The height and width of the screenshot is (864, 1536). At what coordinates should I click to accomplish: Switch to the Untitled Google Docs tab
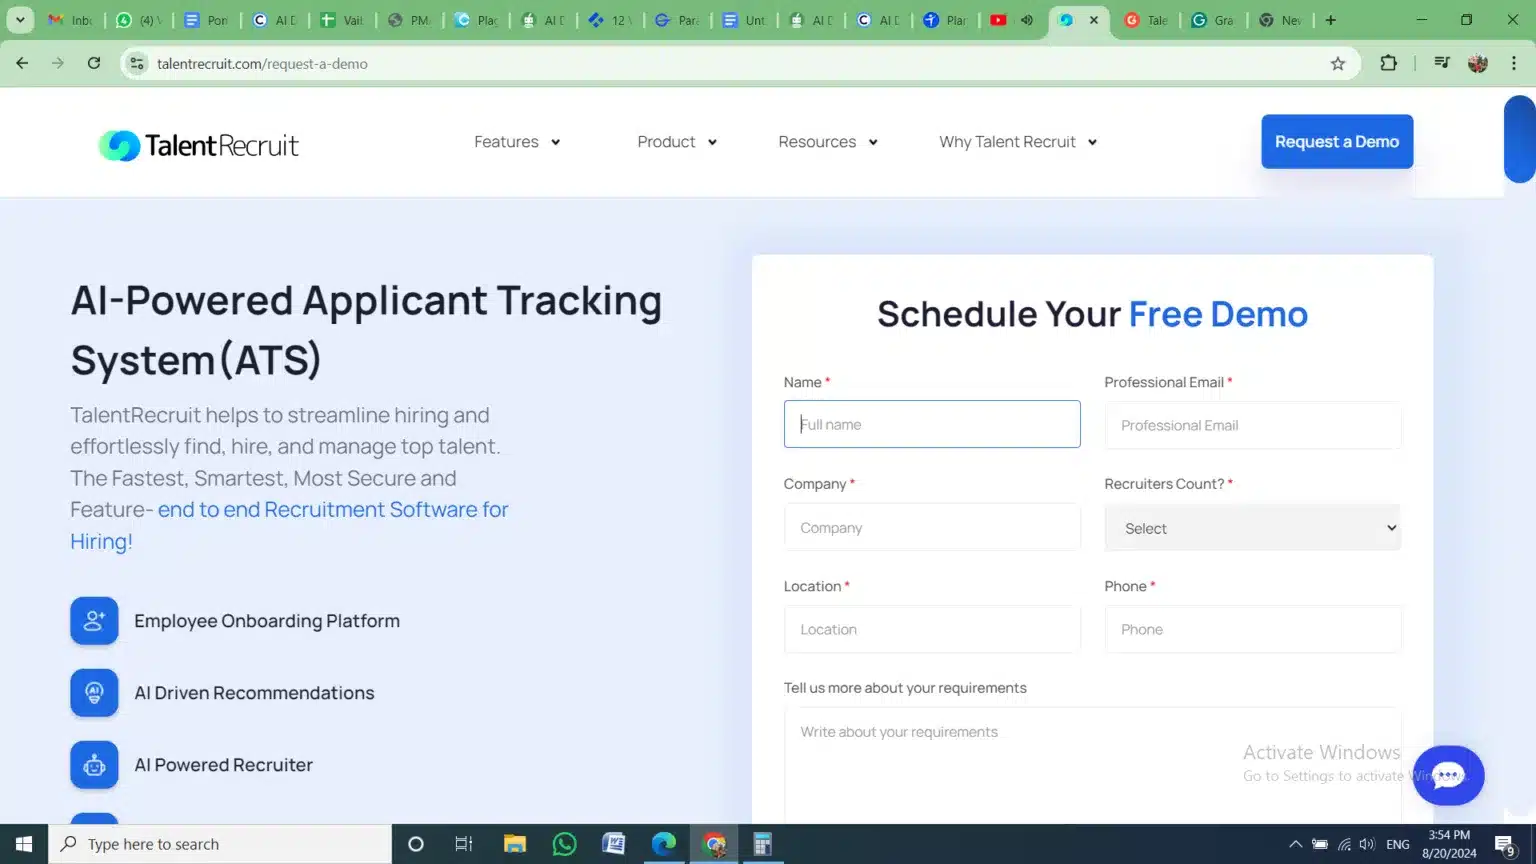coord(745,20)
